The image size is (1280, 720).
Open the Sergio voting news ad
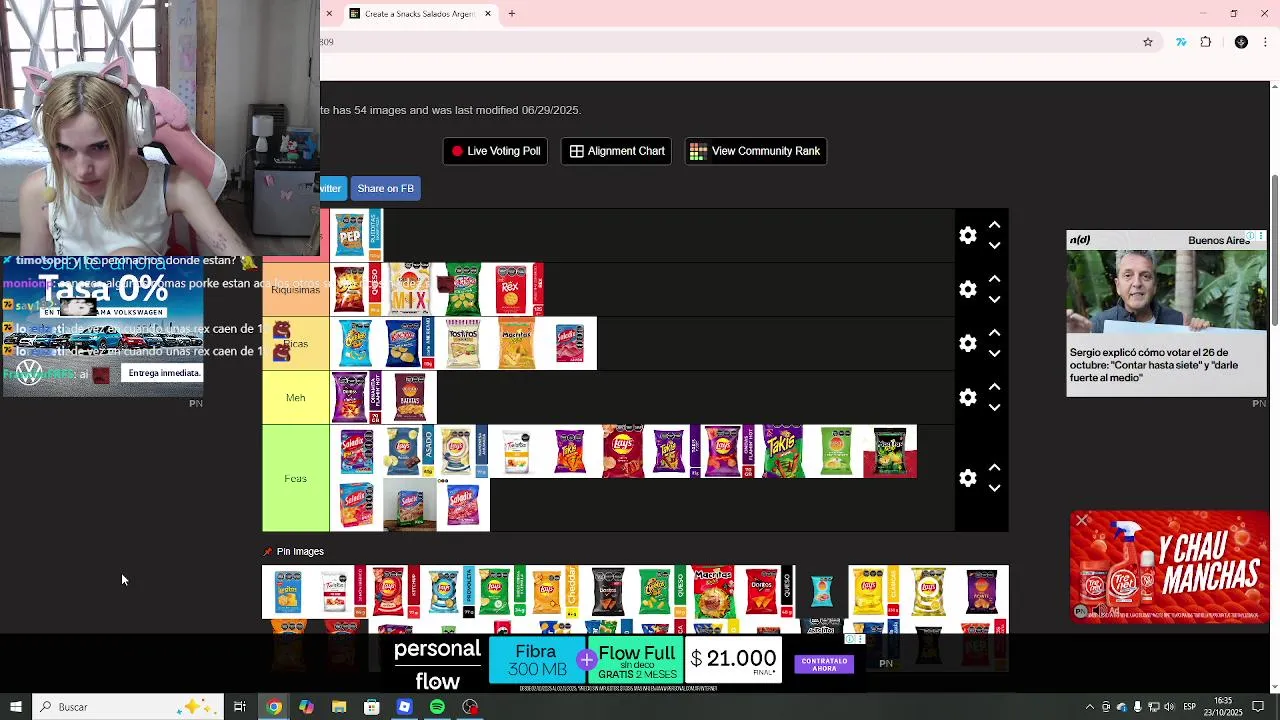pos(1166,313)
